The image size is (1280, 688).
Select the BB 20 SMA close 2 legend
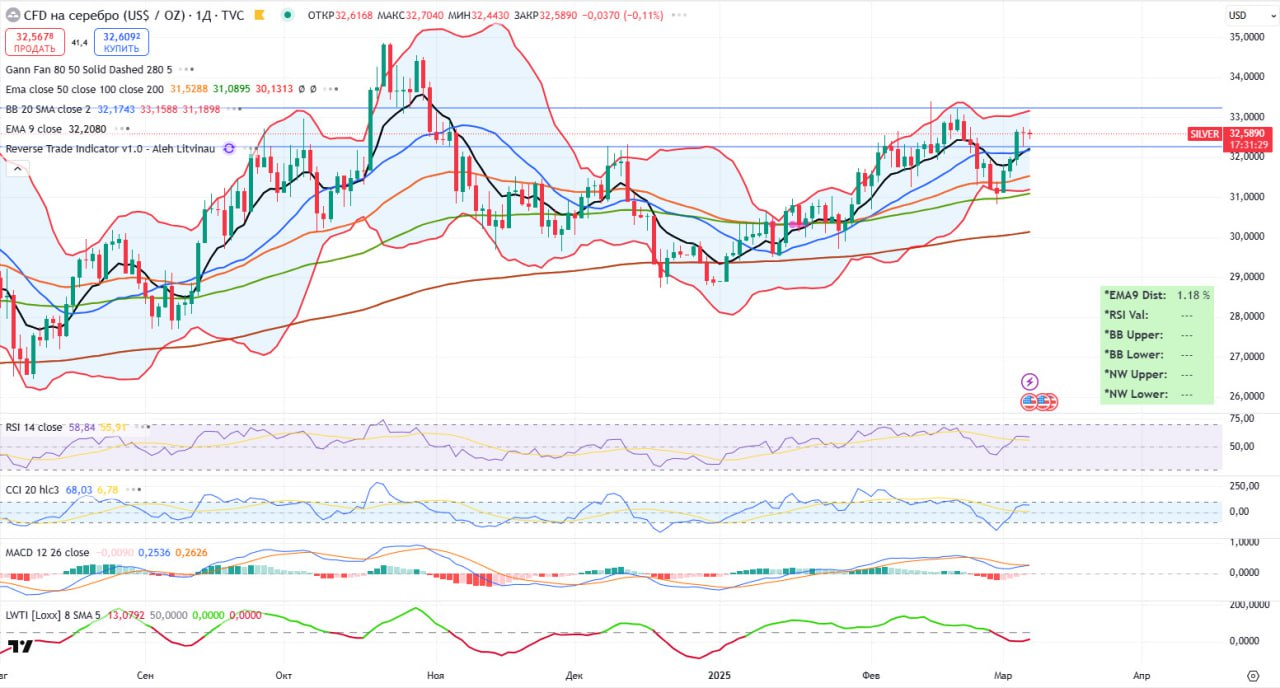coord(48,109)
